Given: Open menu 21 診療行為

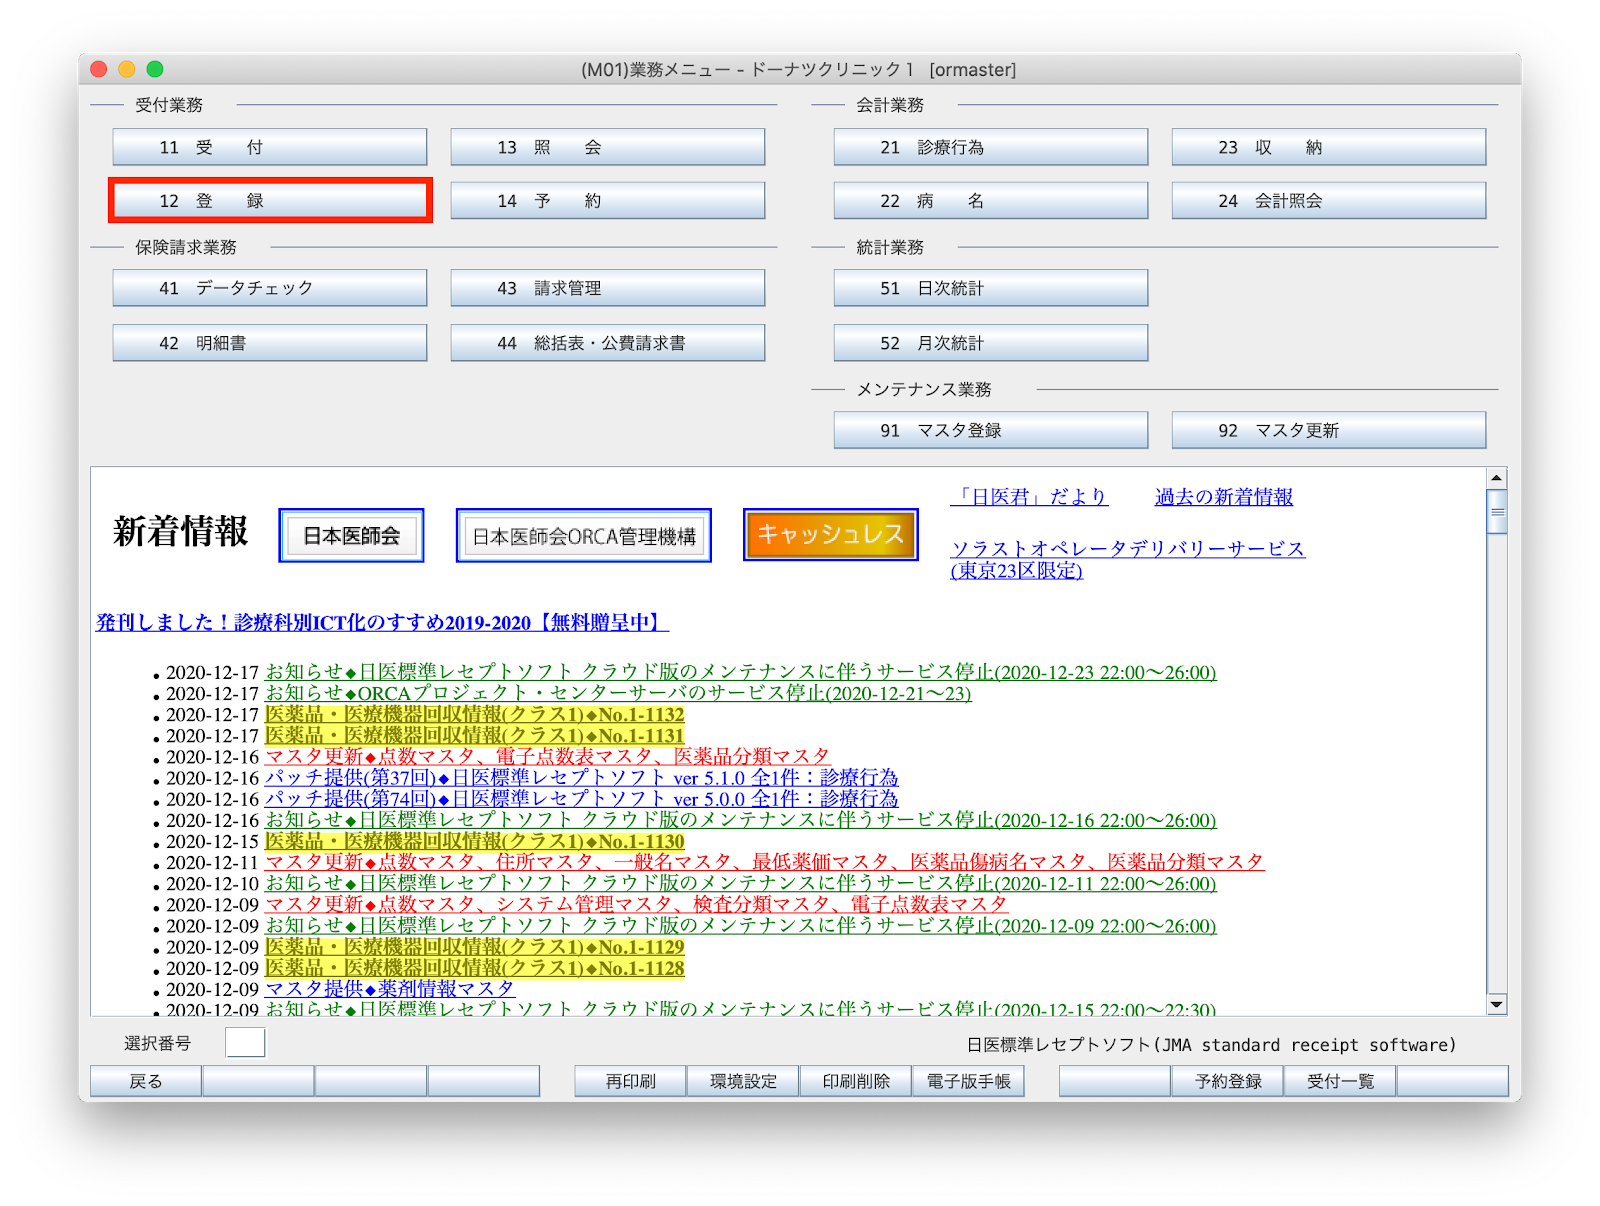Looking at the screenshot, I should [x=990, y=147].
